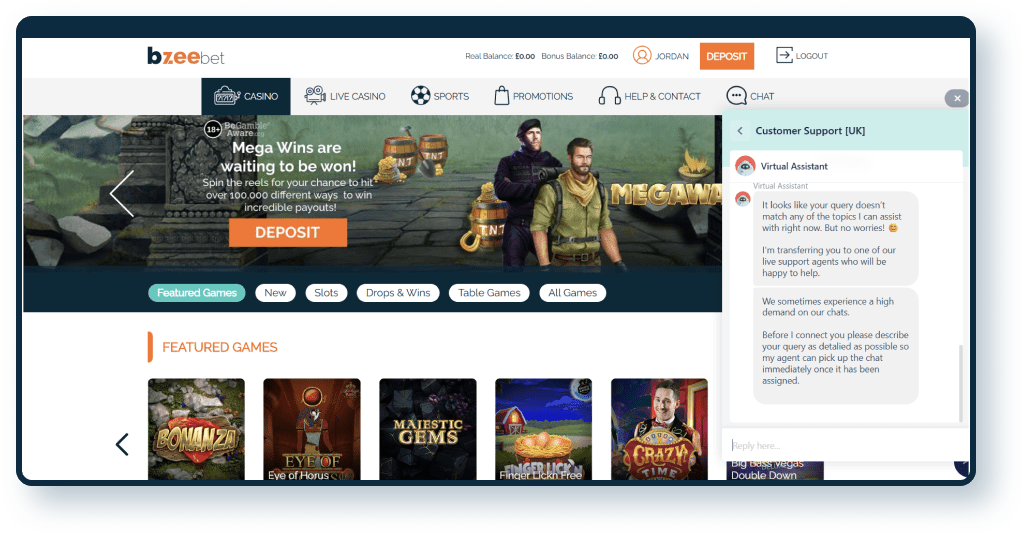Go back using the chat back chevron
The image size is (1024, 534).
pyautogui.click(x=740, y=131)
